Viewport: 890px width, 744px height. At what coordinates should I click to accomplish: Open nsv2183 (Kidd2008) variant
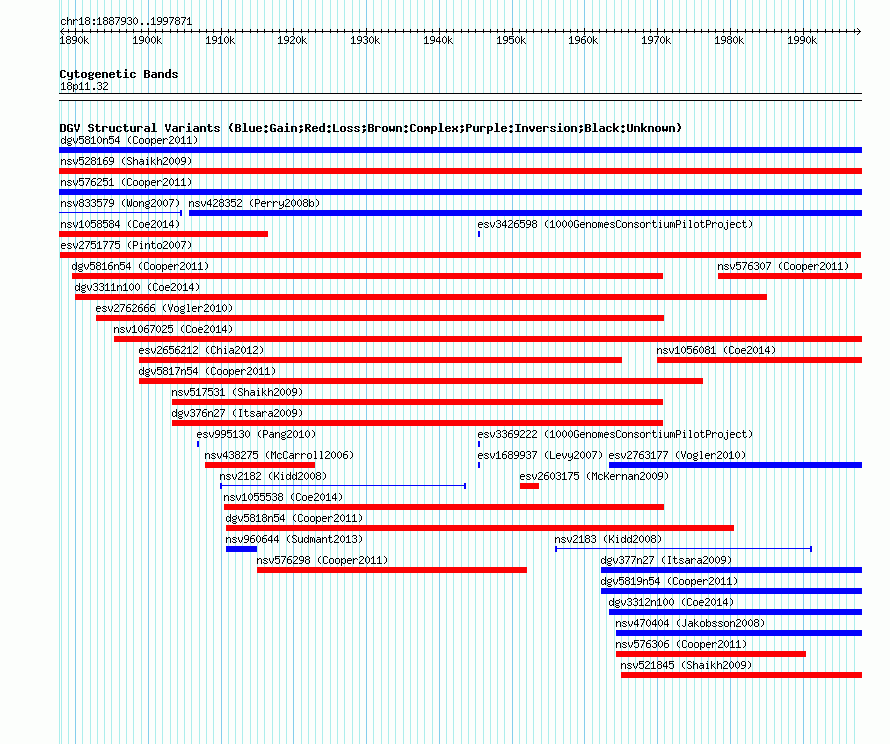coord(608,539)
